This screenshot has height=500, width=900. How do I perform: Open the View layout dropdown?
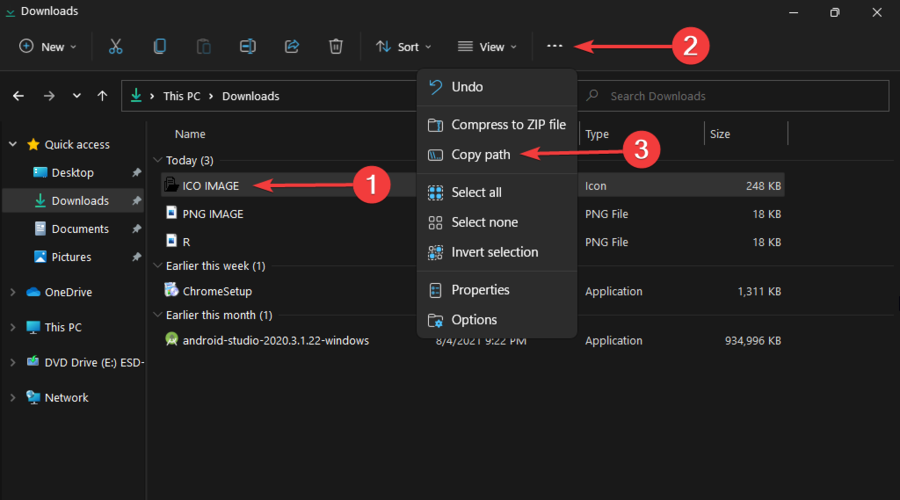pos(487,46)
